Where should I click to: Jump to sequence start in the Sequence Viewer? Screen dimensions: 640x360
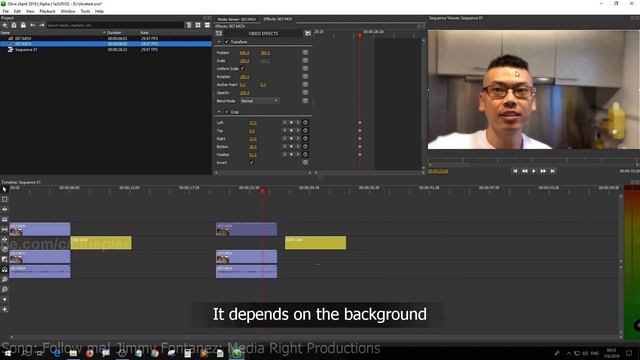(515, 171)
